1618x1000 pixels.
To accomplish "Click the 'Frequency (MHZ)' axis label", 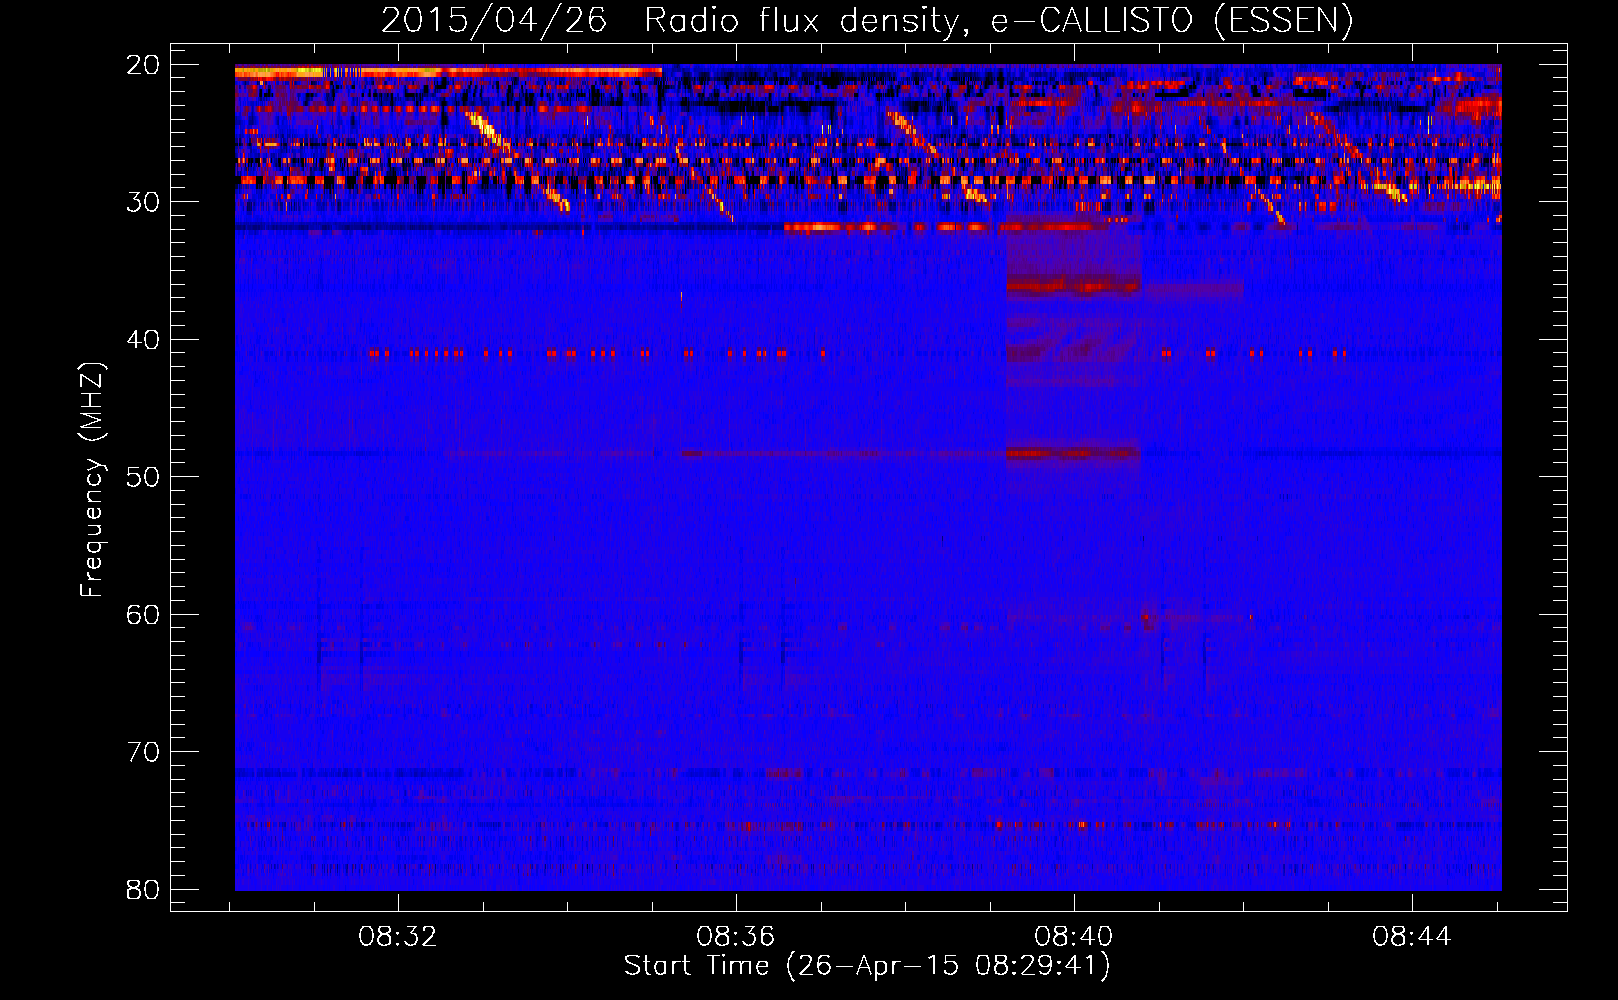I will [x=92, y=479].
